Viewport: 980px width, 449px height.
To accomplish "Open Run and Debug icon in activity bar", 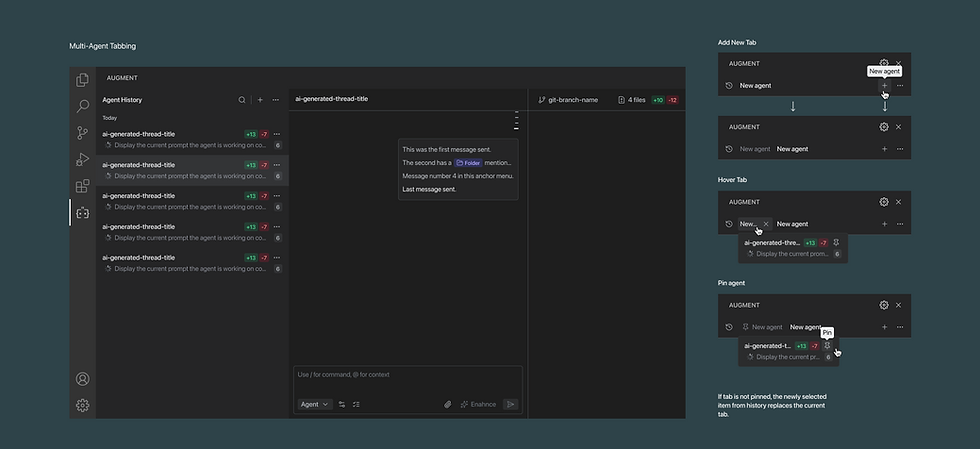I will tap(82, 159).
